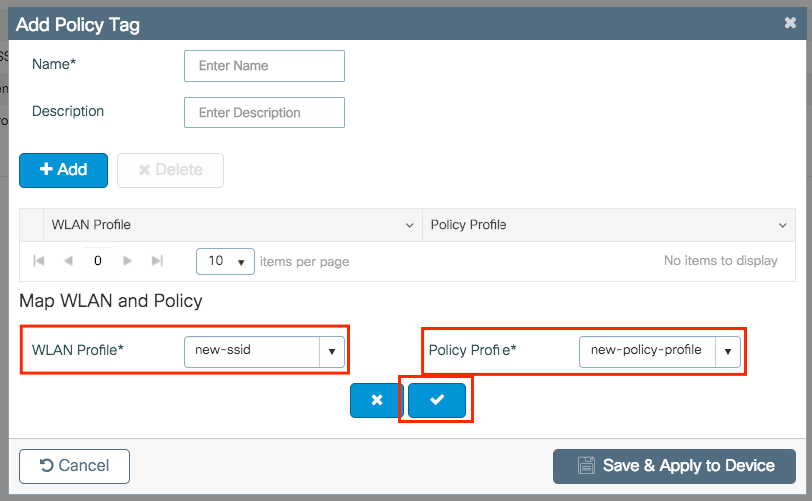Go to the first page of results

tap(39, 261)
